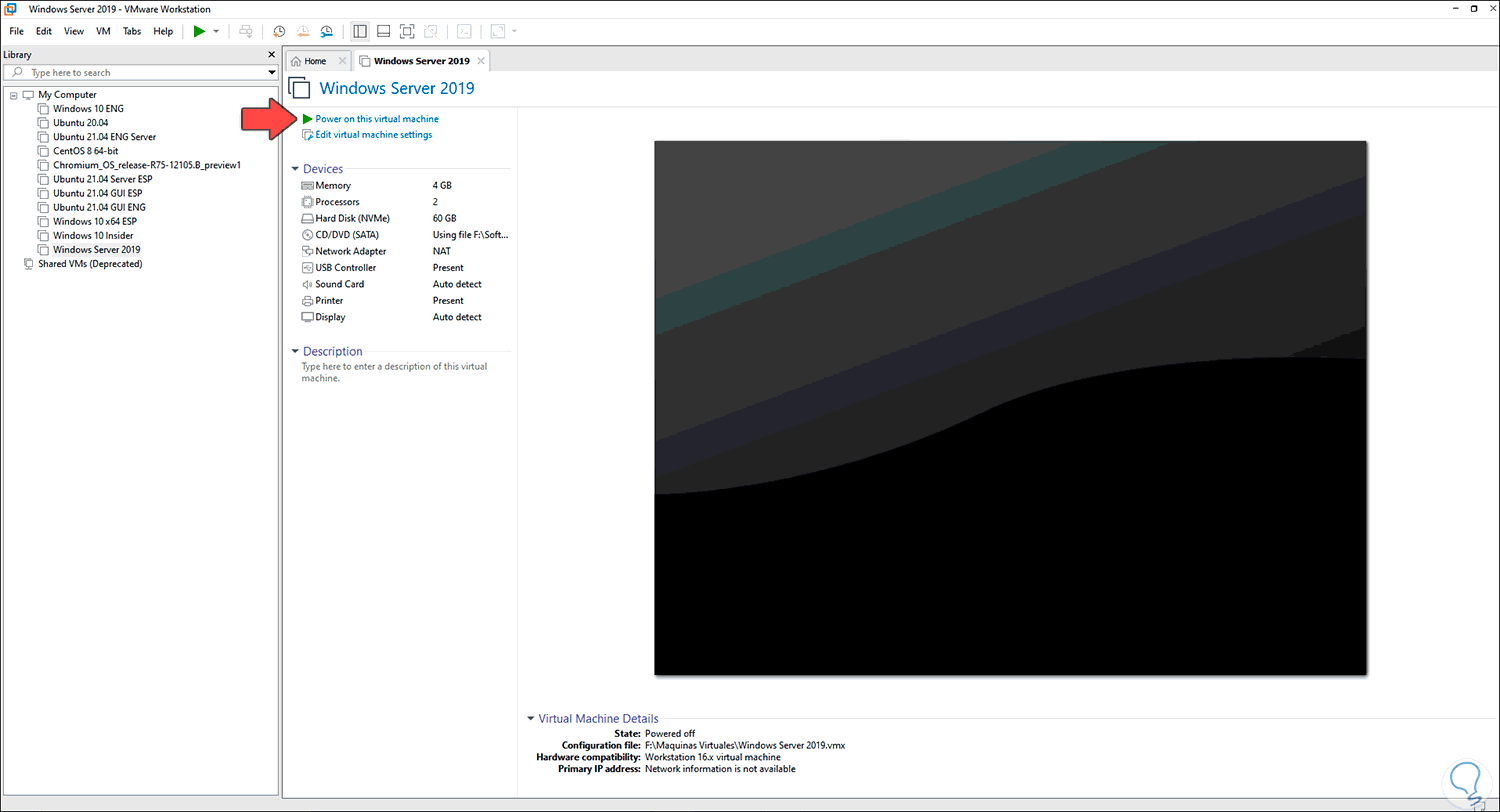
Task: Select My Computer in the library
Action: click(67, 95)
